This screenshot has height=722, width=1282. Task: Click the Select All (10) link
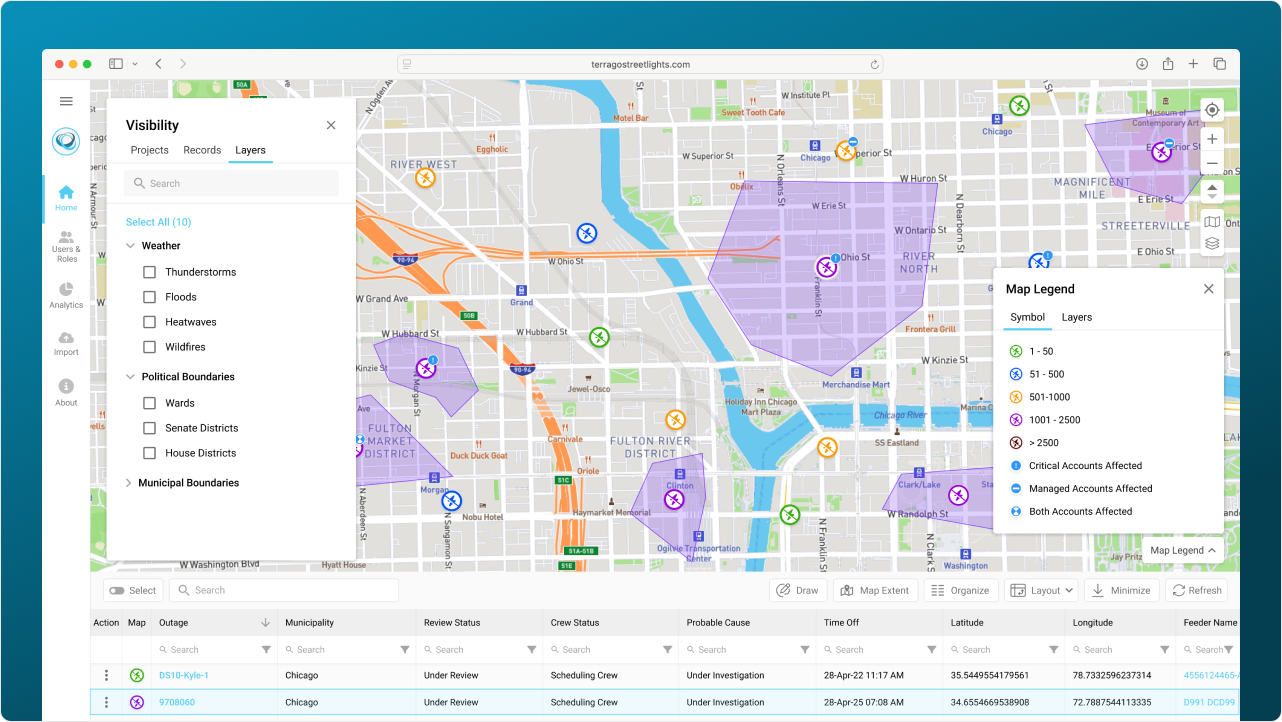coord(158,222)
